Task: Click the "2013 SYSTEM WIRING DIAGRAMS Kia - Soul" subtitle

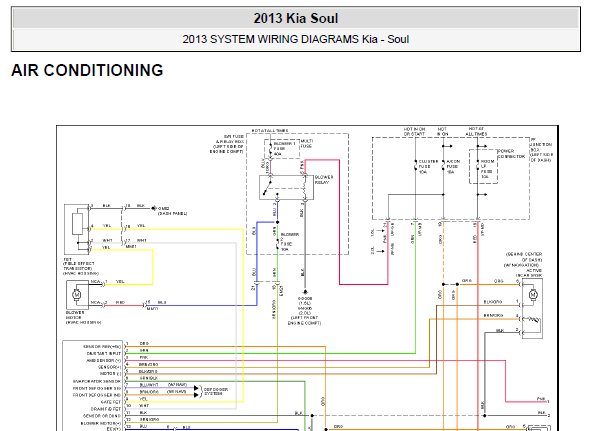Action: [x=295, y=39]
